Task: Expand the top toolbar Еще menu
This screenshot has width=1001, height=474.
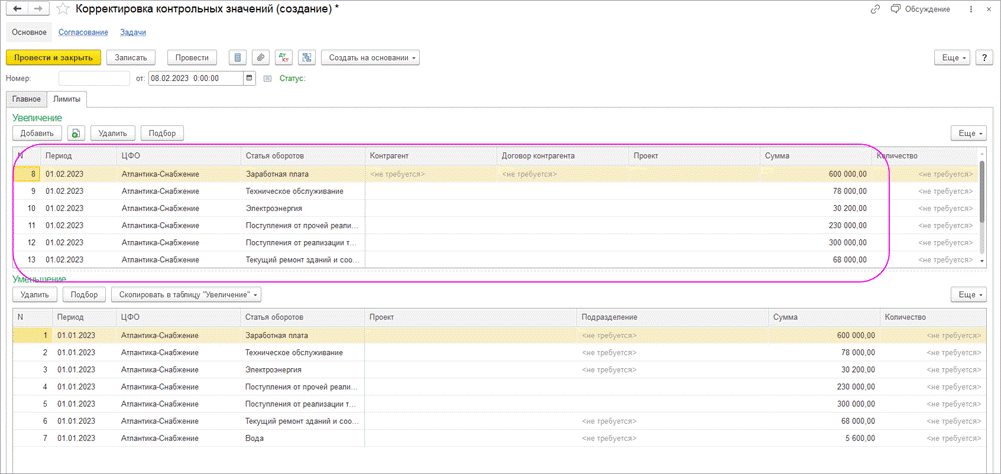Action: tap(953, 57)
